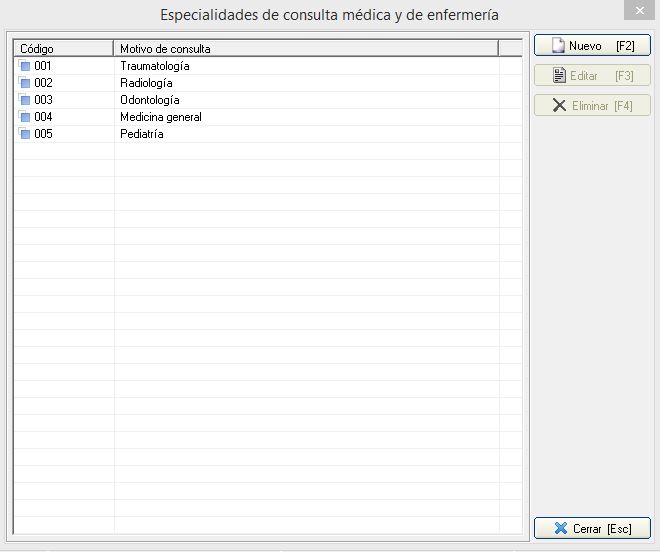Click the blue icon beside code 003
The height and width of the screenshot is (552, 660).
pos(25,100)
